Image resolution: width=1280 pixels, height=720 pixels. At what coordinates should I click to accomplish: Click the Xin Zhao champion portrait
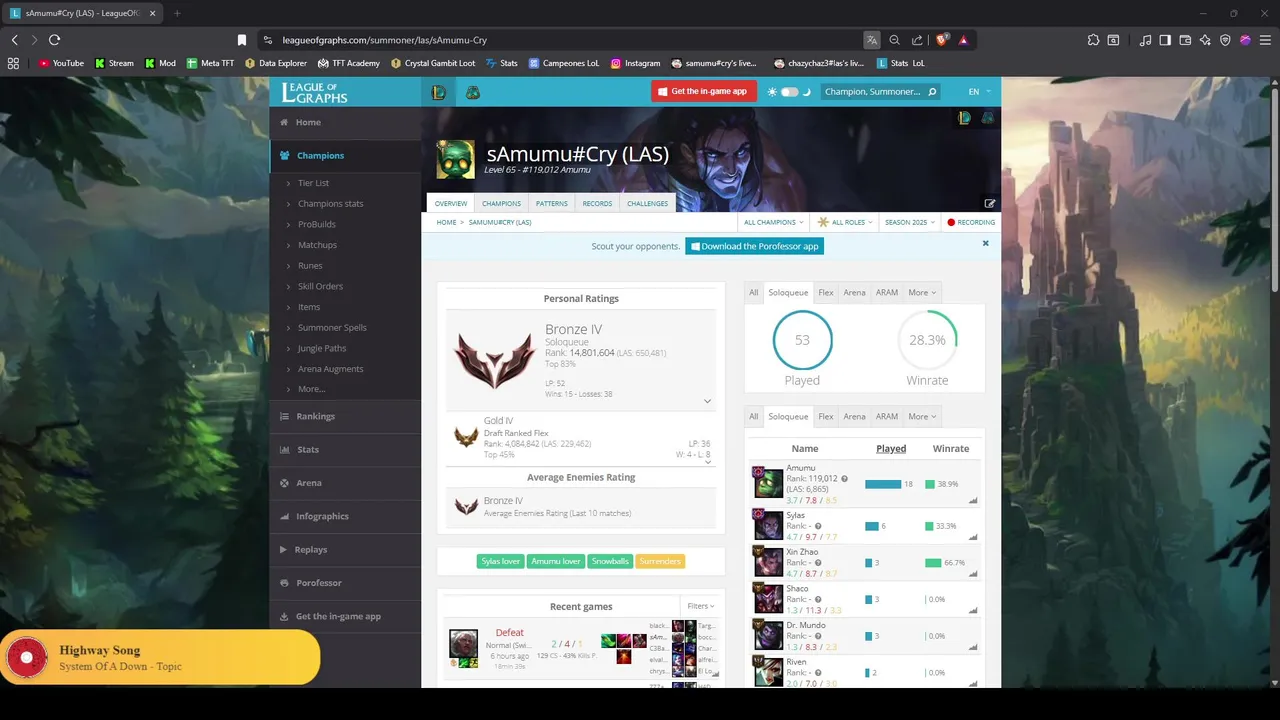click(x=767, y=562)
